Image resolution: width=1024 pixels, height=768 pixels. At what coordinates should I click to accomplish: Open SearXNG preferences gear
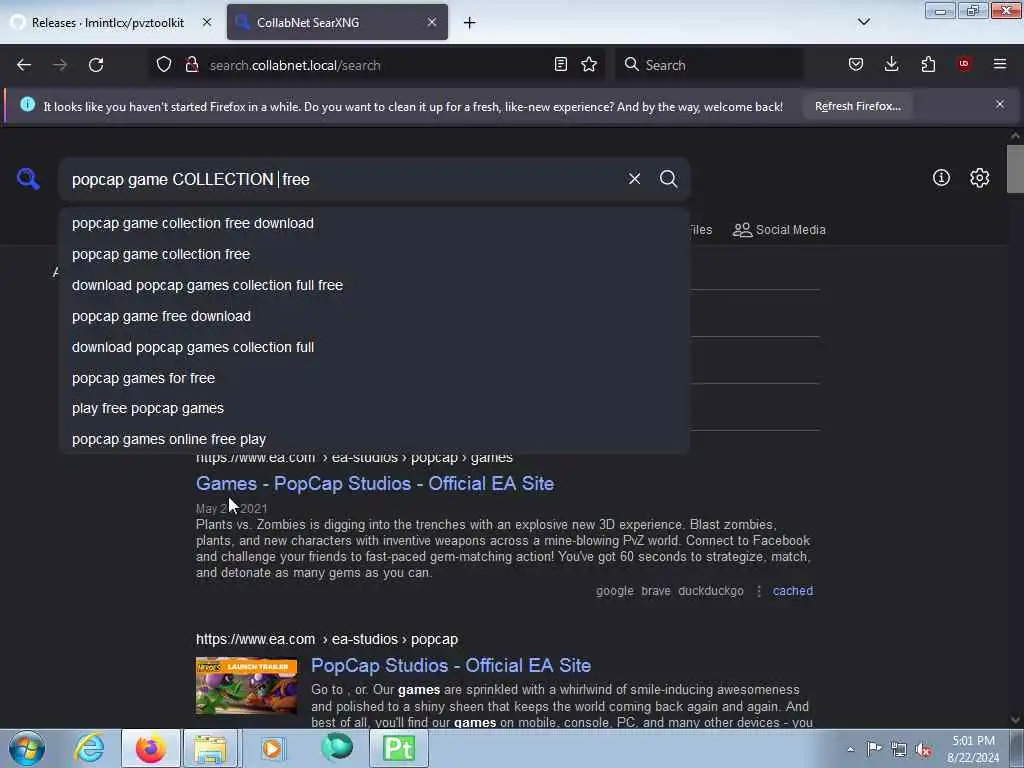(x=979, y=178)
